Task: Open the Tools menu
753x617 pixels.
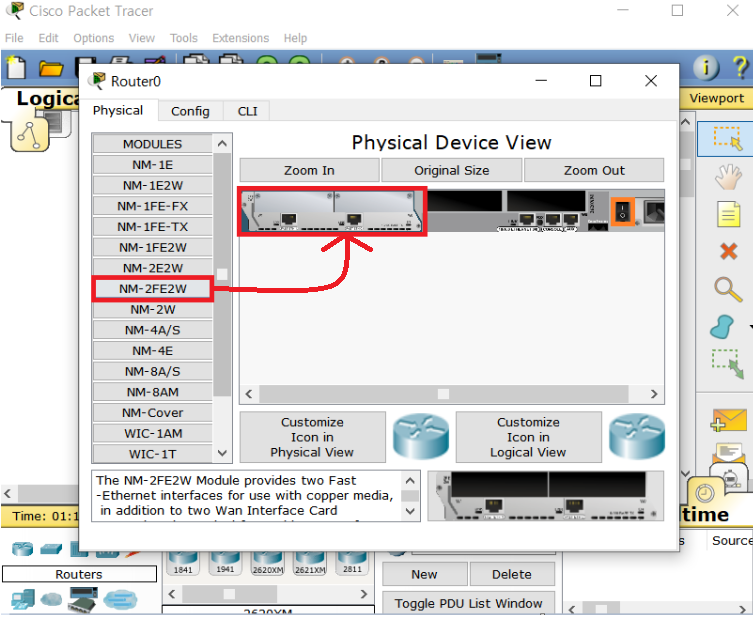Action: coord(183,38)
